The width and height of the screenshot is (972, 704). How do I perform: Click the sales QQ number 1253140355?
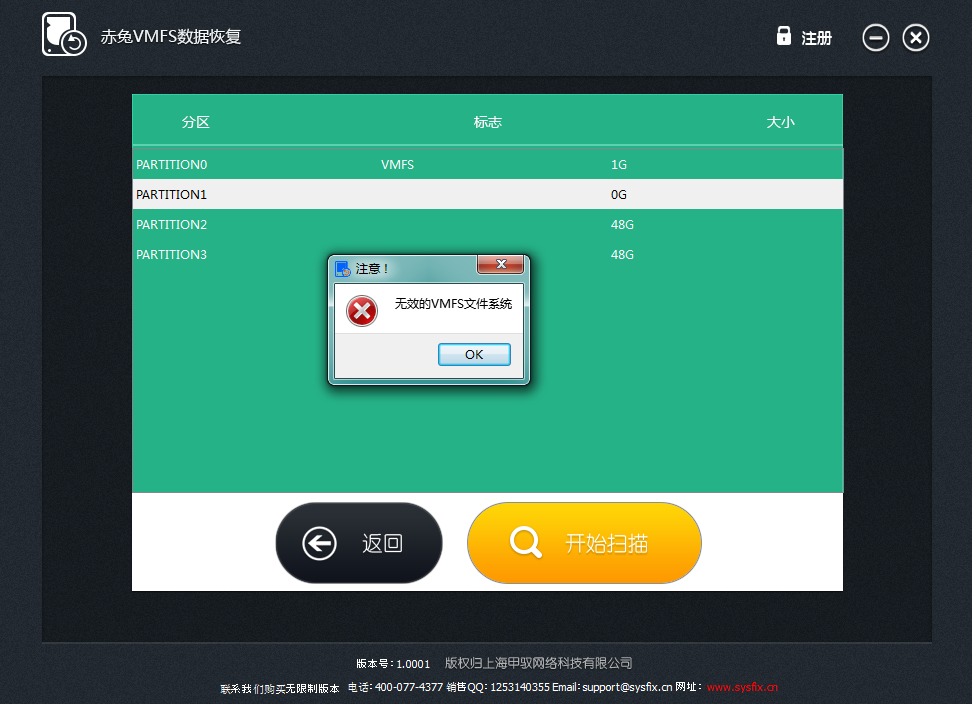pos(520,687)
